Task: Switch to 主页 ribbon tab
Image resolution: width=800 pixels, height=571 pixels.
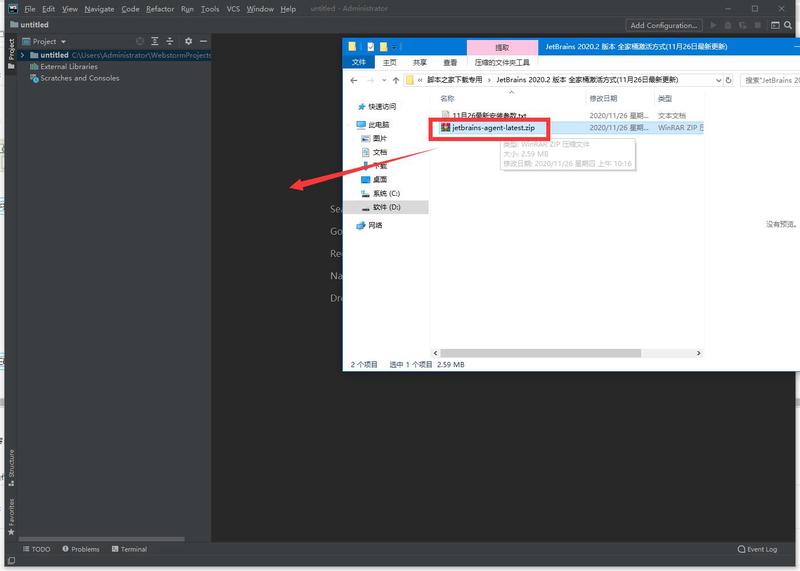Action: [389, 62]
